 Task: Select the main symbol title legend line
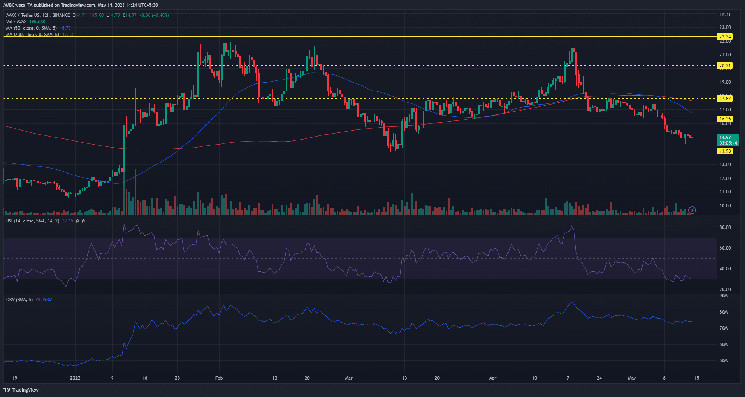(86, 15)
